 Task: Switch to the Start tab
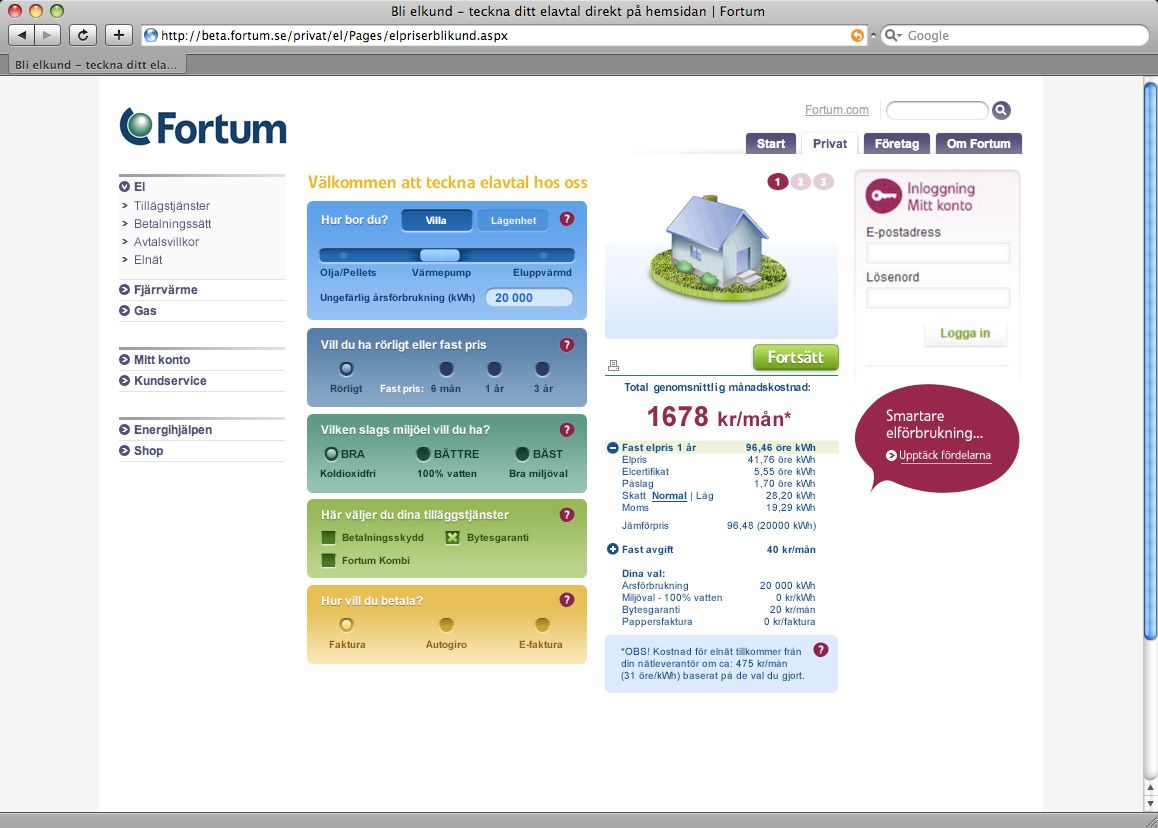point(771,144)
